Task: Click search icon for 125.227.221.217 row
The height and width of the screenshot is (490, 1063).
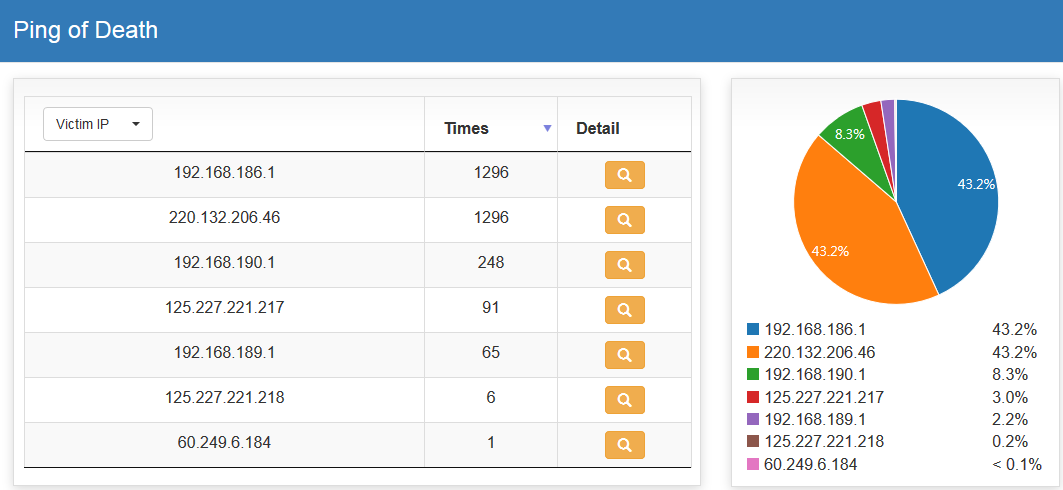Action: coord(624,310)
